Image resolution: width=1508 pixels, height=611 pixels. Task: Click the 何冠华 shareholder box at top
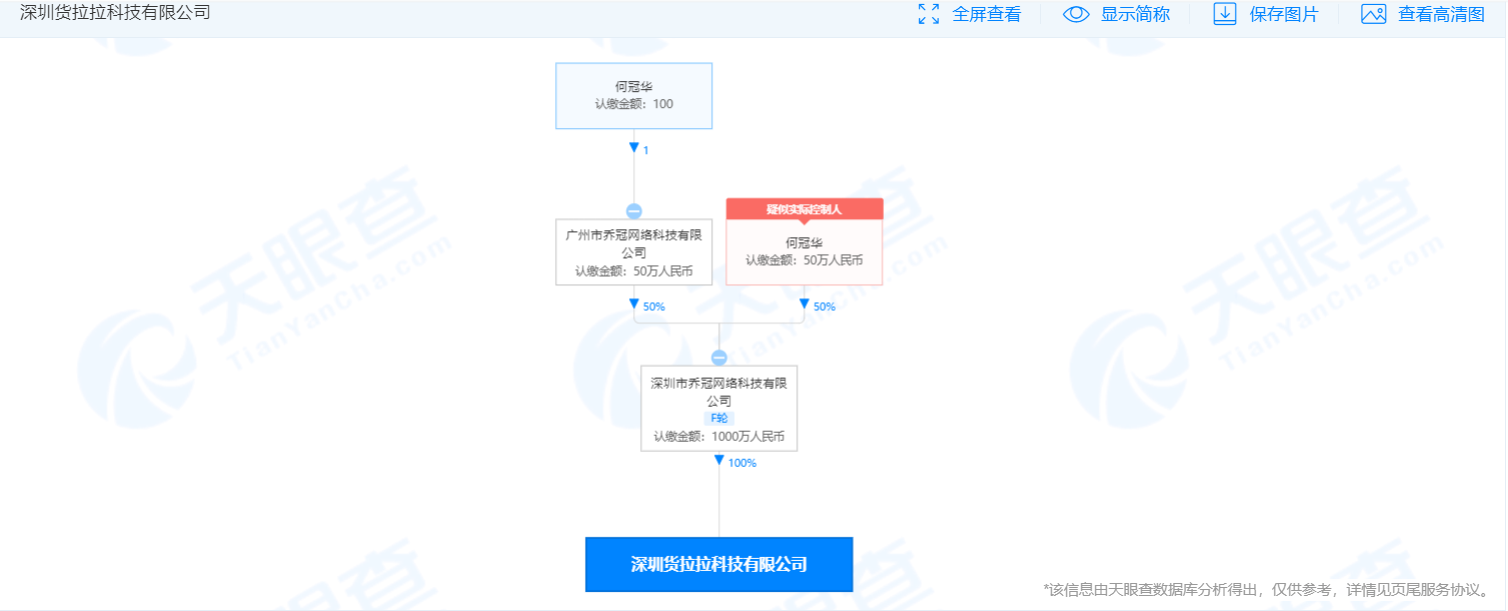click(x=634, y=95)
